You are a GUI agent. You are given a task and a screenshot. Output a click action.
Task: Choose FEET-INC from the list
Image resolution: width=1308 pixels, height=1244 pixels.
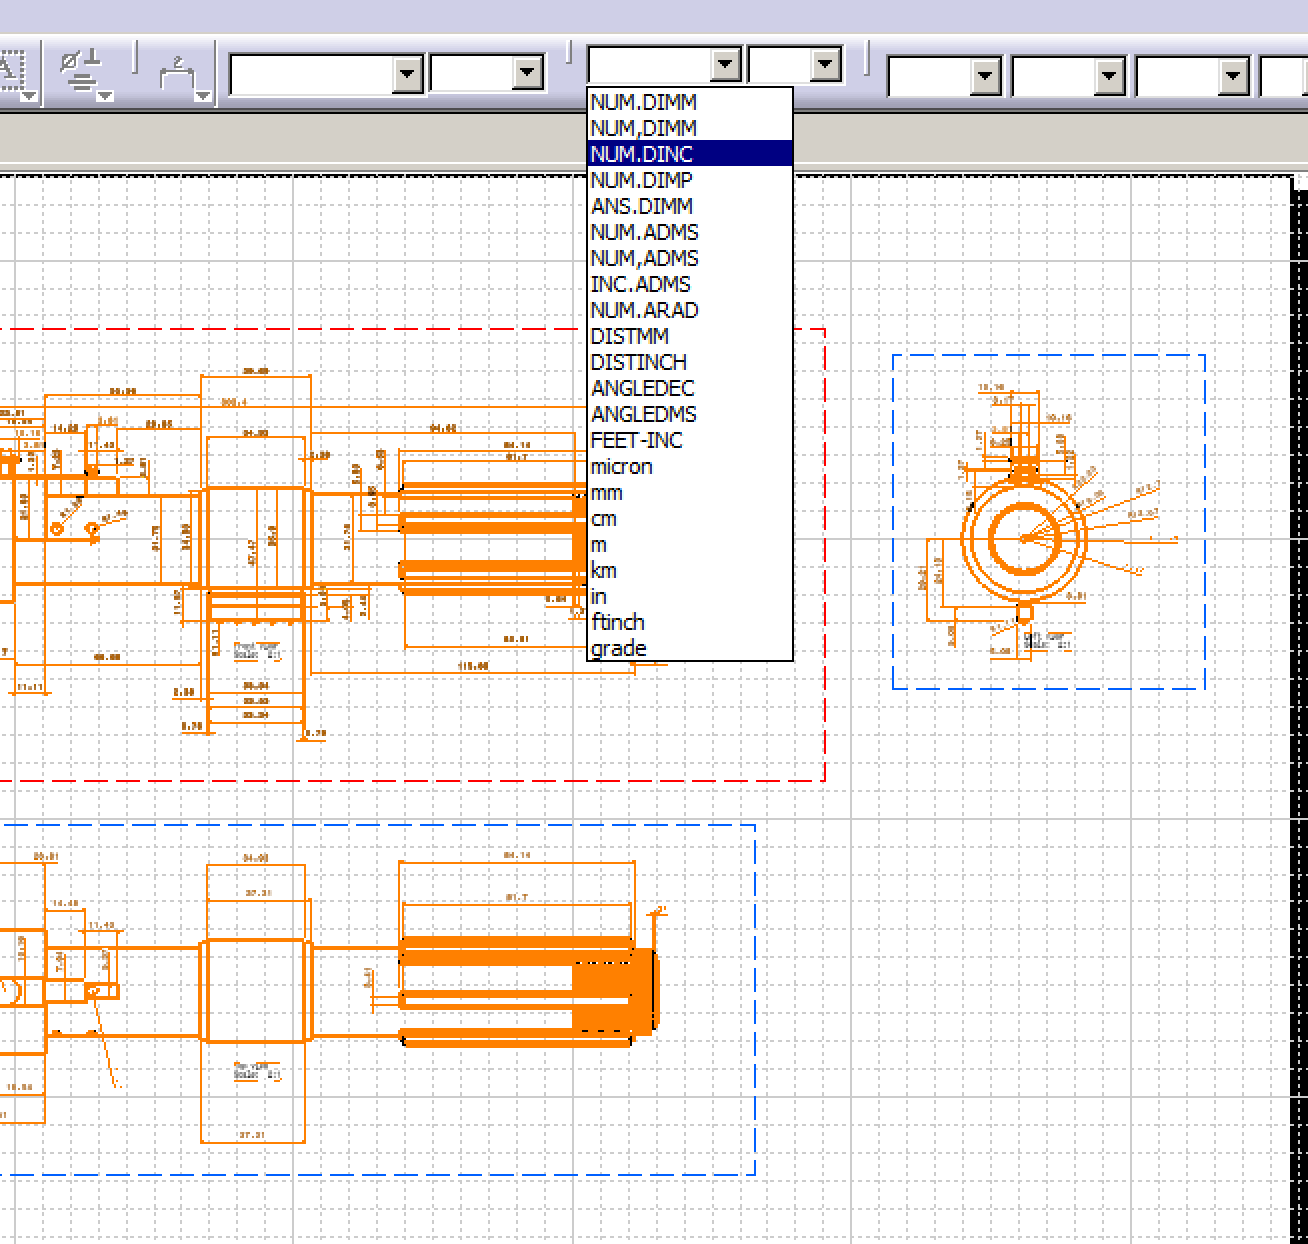point(636,440)
